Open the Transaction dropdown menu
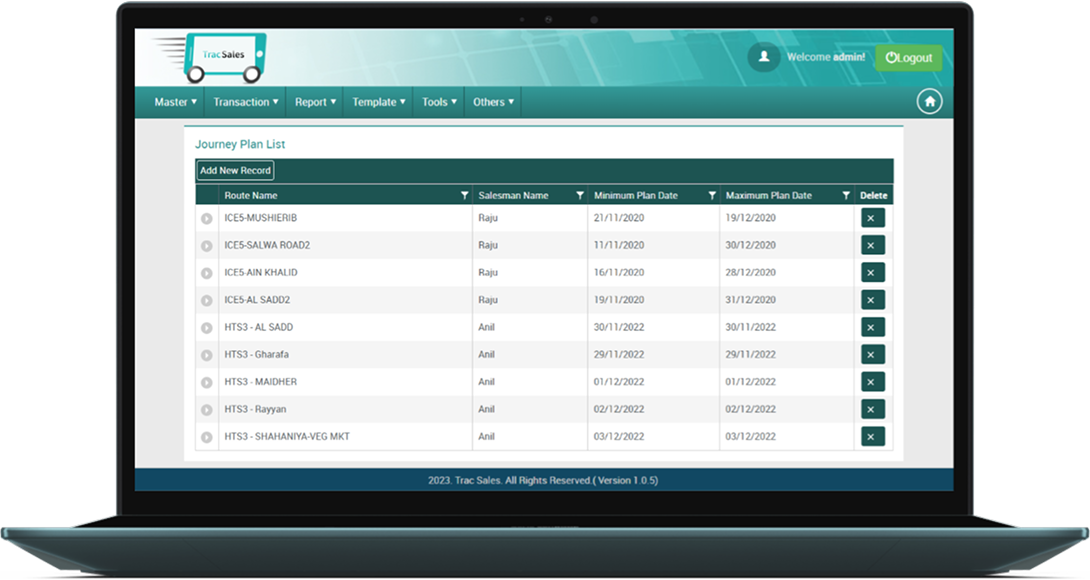 point(246,102)
